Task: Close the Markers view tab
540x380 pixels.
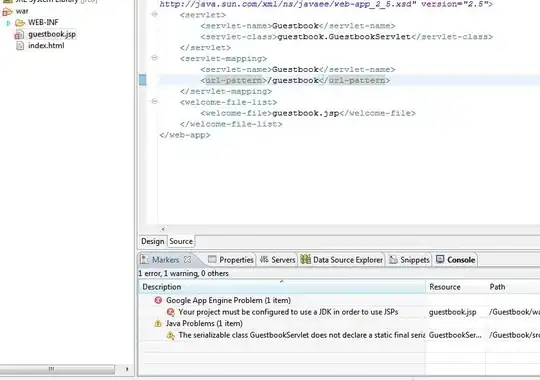Action: pos(187,259)
